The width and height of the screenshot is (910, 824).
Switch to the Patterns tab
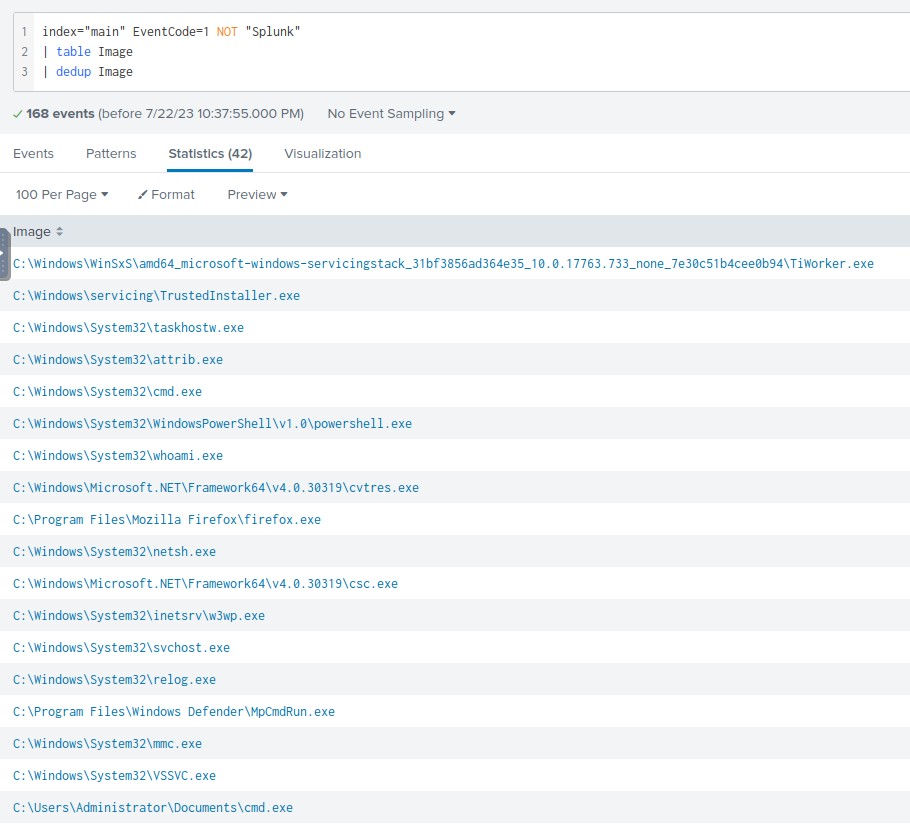(x=111, y=154)
